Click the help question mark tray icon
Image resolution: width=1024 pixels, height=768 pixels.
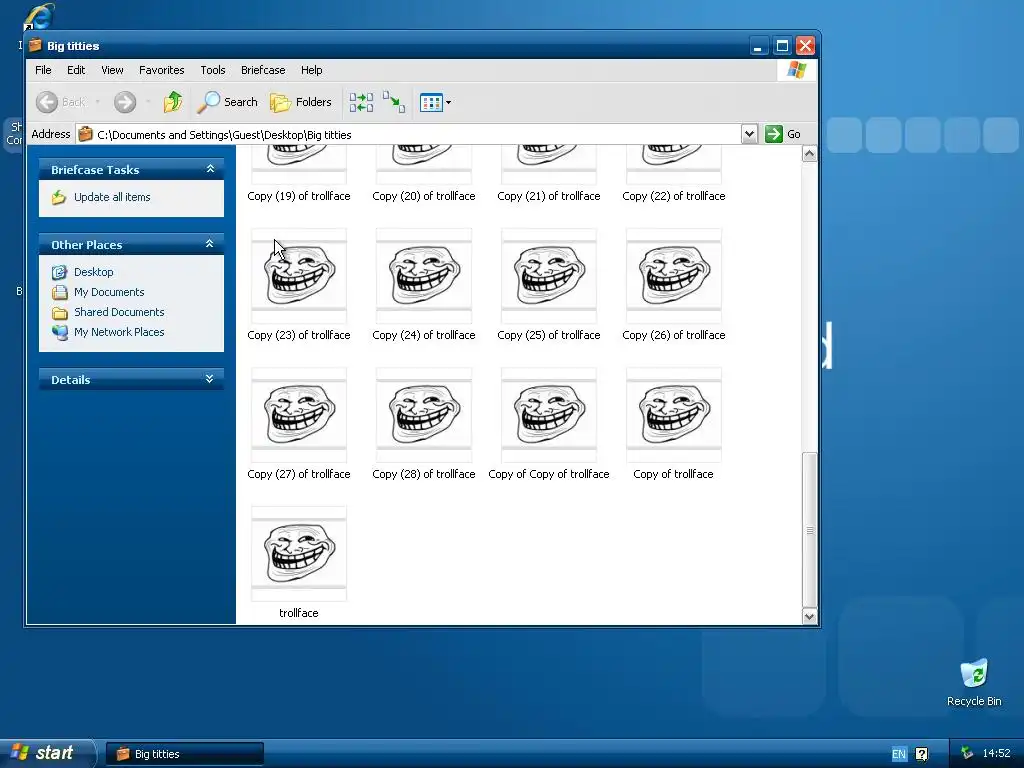click(921, 754)
